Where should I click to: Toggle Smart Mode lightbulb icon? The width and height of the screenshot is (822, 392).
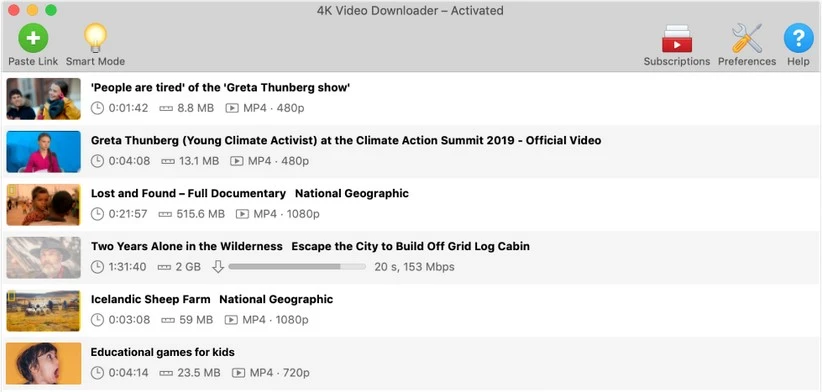95,38
